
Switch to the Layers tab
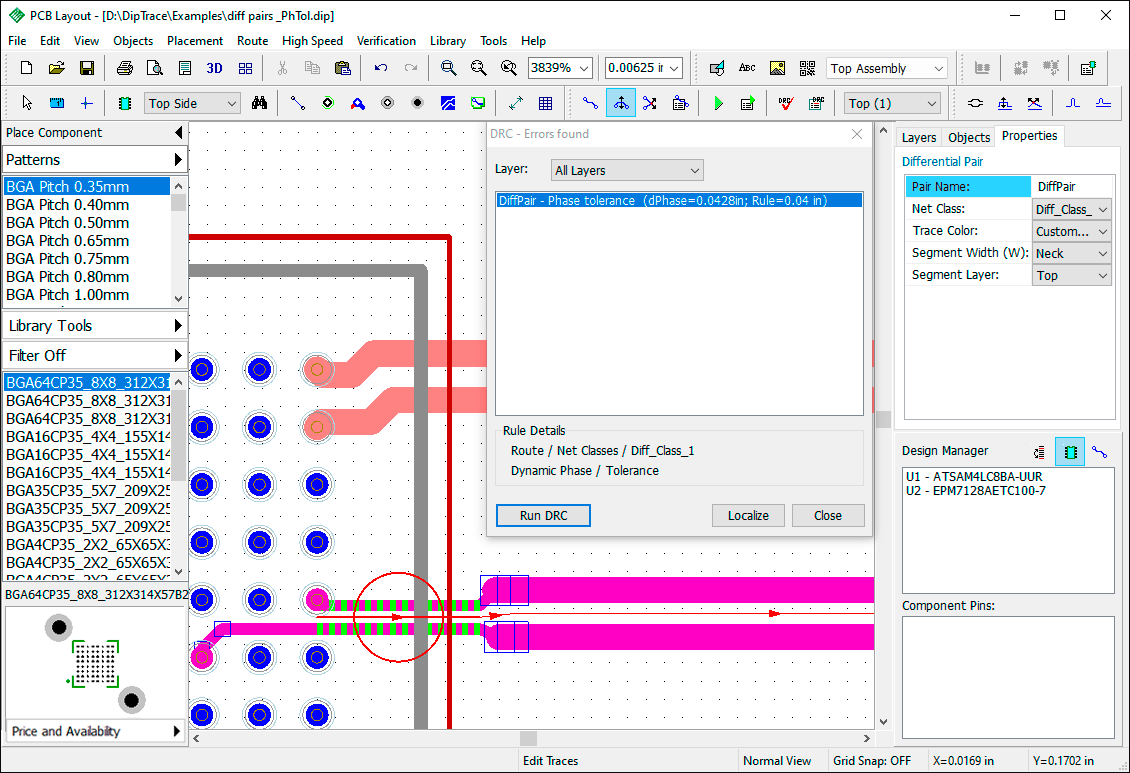tap(919, 137)
